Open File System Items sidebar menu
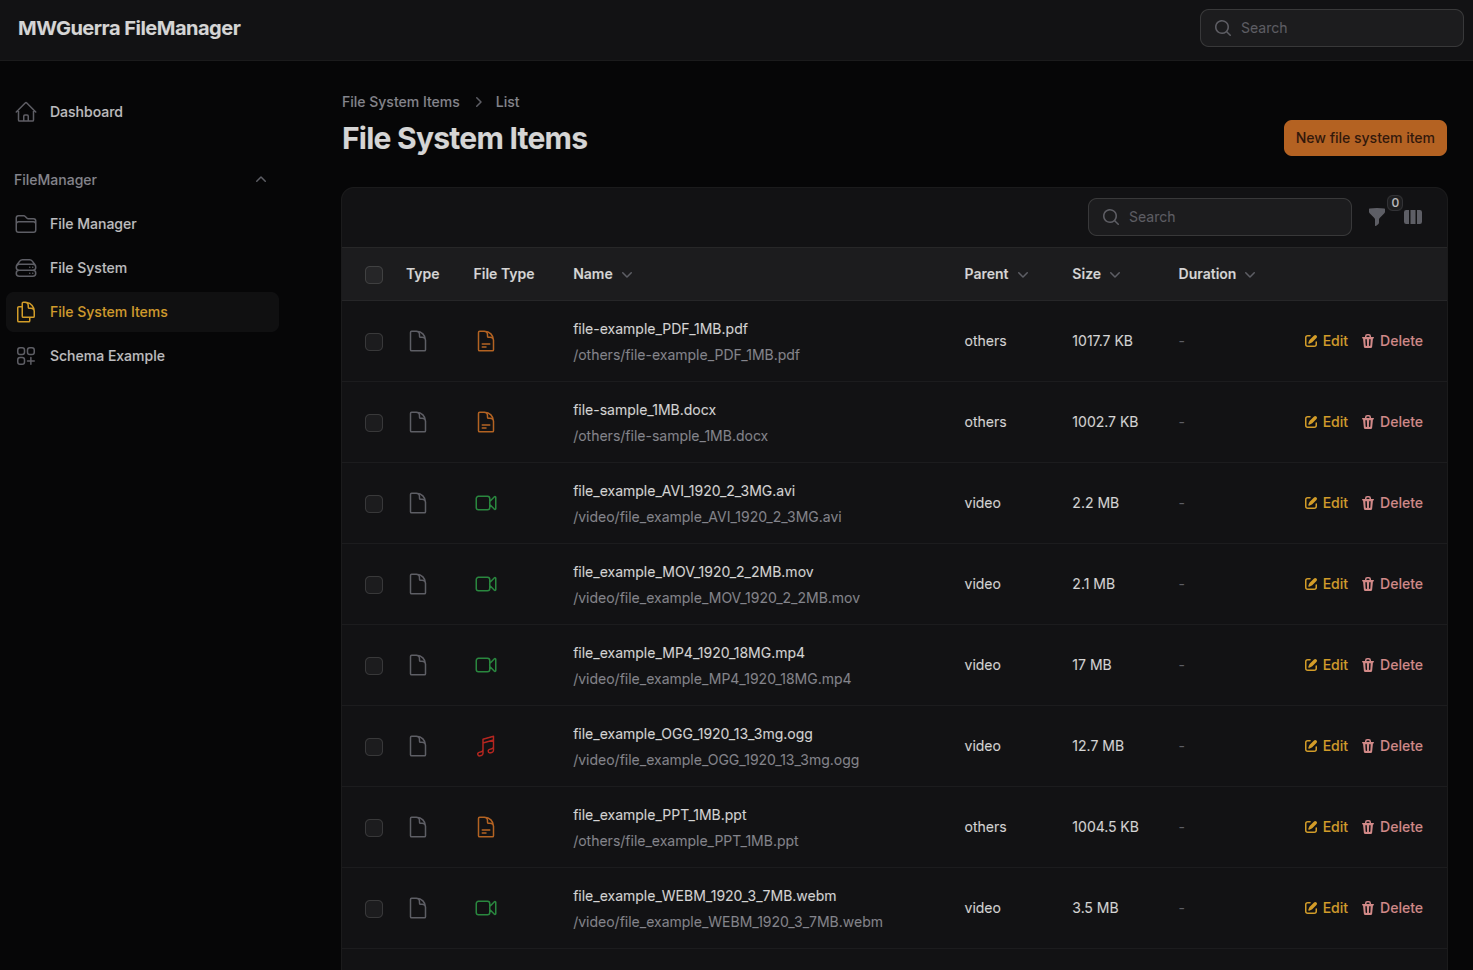Screen dimensions: 1473x970 [x=109, y=312]
